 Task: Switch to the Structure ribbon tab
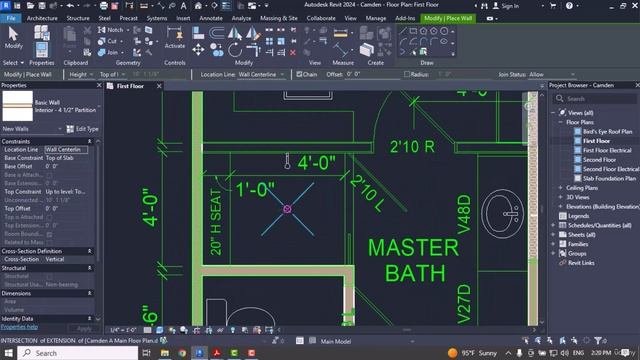click(78, 18)
